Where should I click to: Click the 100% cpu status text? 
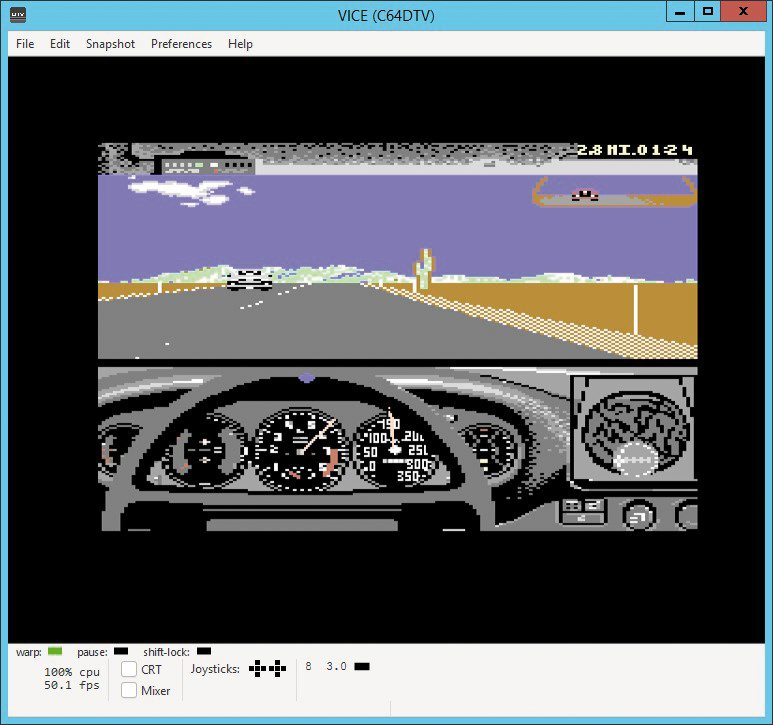[x=72, y=672]
